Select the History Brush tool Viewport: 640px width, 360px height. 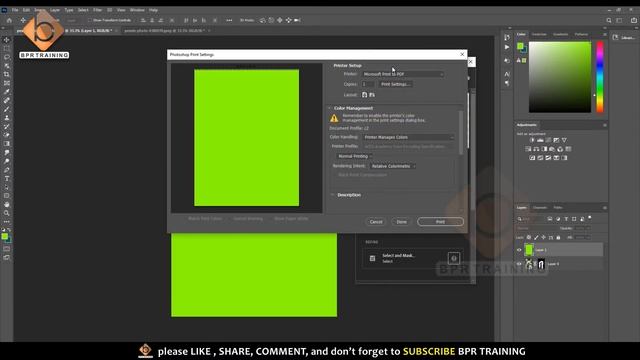(7, 127)
